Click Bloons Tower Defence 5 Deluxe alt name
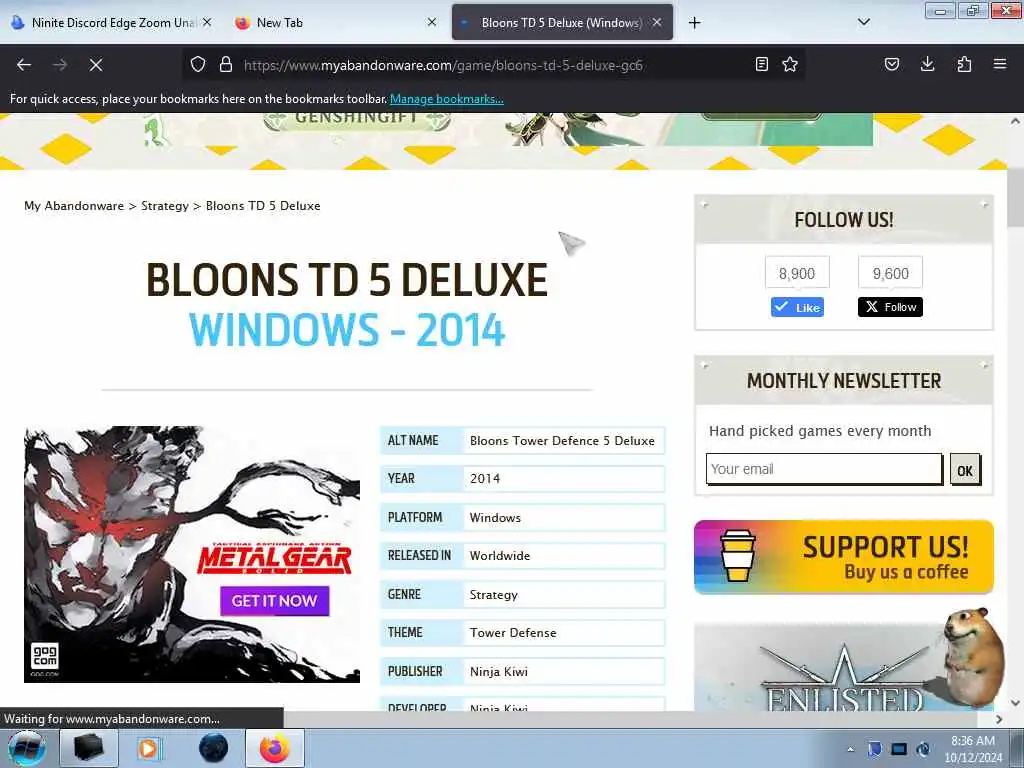 562,441
